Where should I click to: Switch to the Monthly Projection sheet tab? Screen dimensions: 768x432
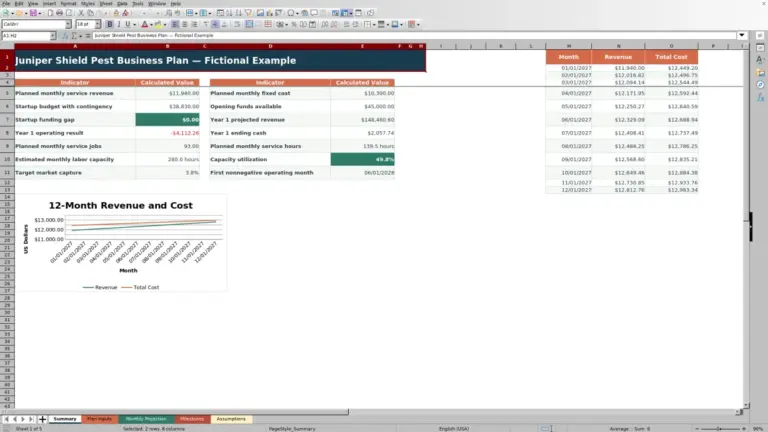(x=146, y=419)
